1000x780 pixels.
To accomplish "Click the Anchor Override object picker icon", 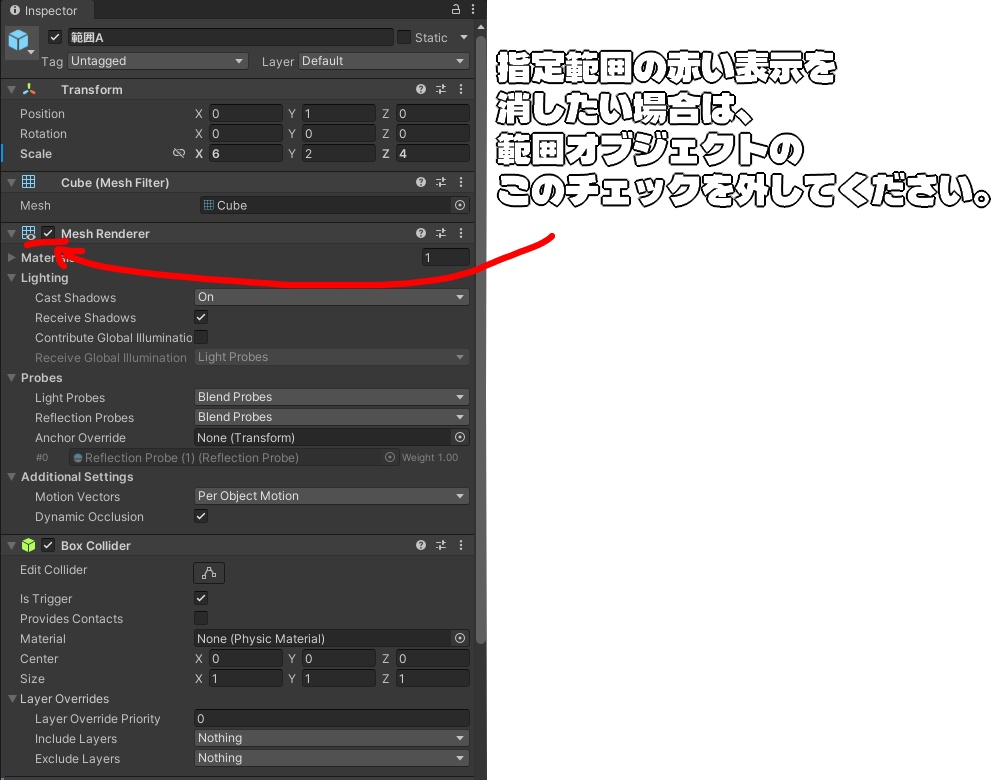I will pyautogui.click(x=459, y=437).
